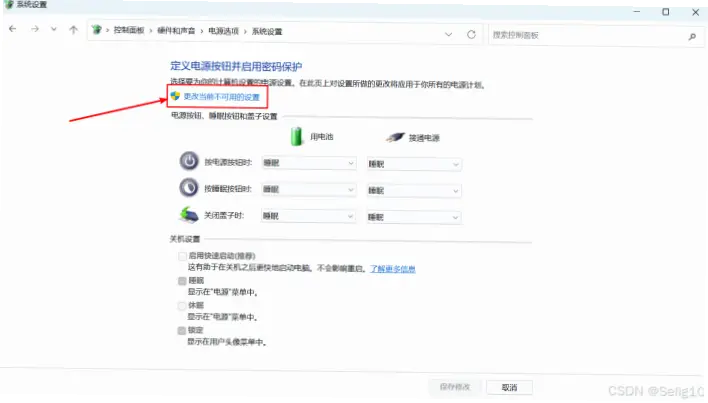Click 更改当前不可用的设置 link

tap(222, 97)
